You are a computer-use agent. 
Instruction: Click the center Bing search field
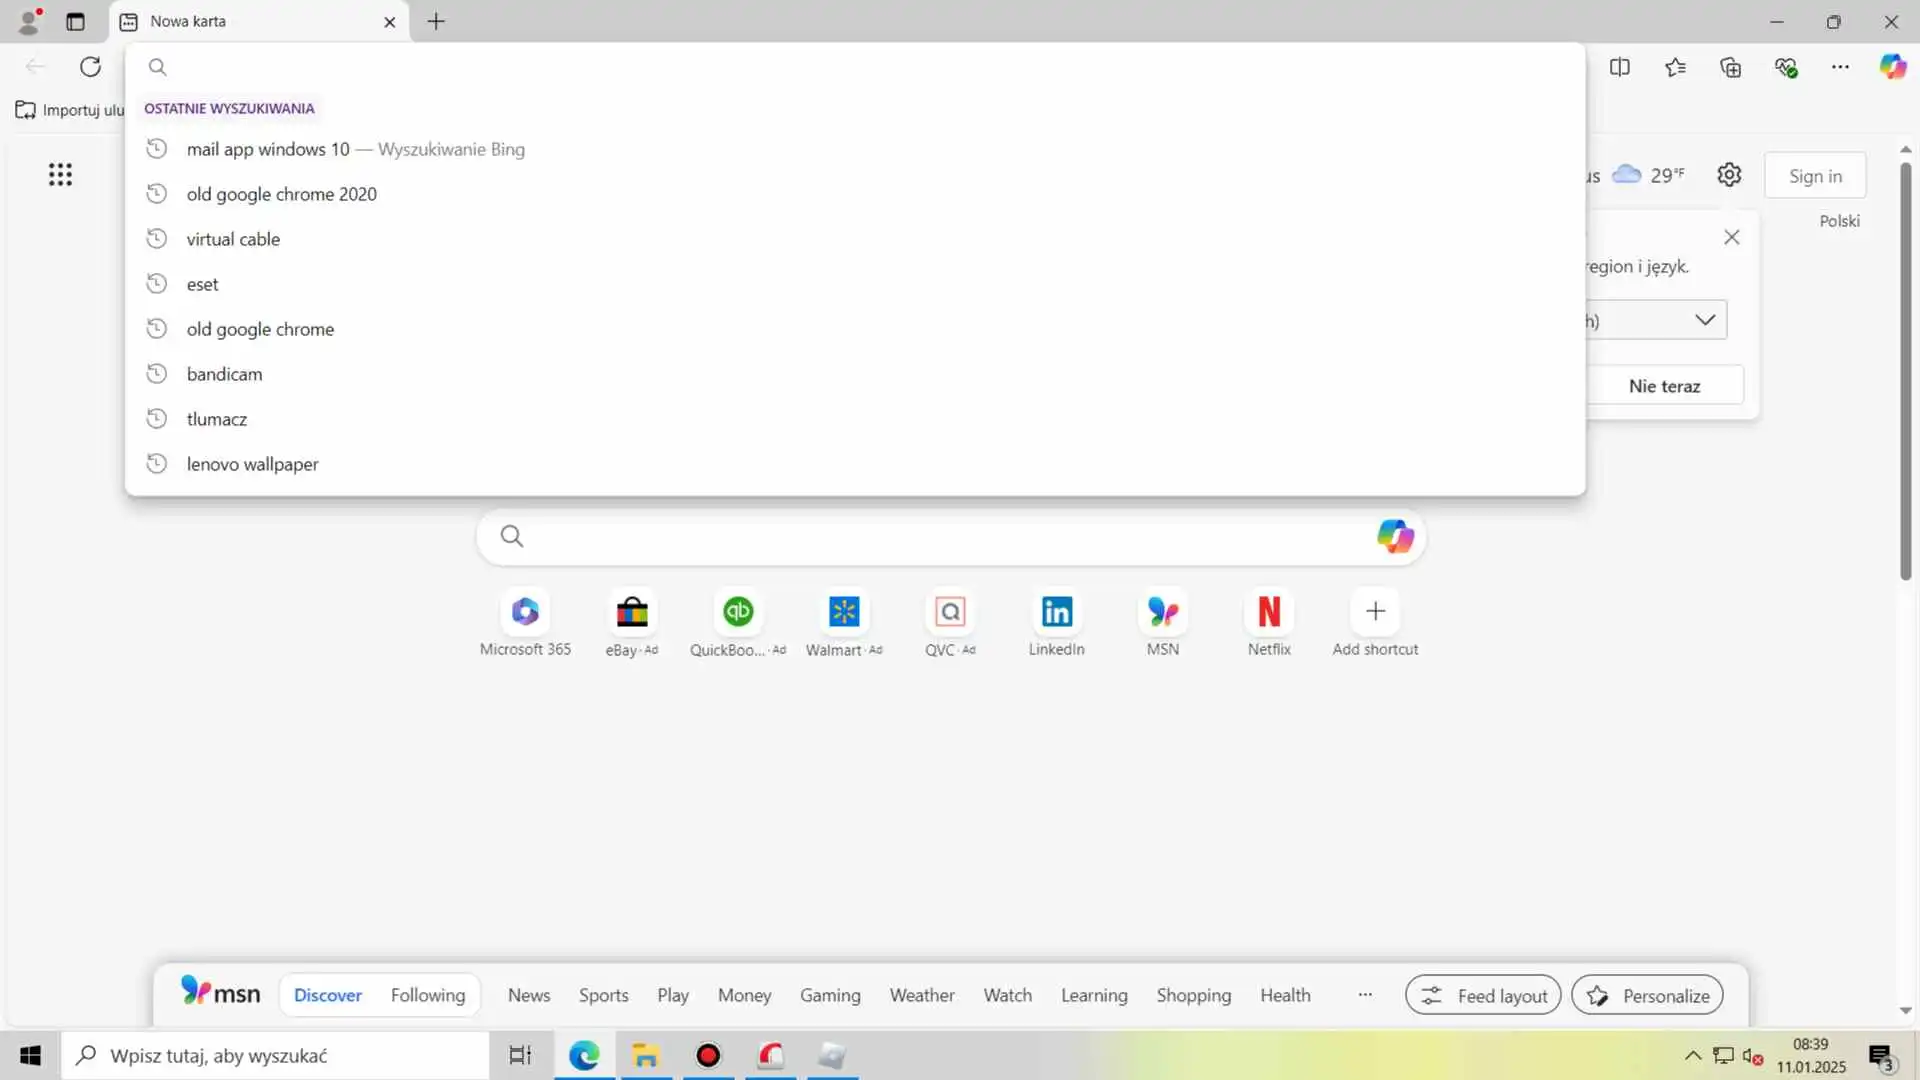940,537
